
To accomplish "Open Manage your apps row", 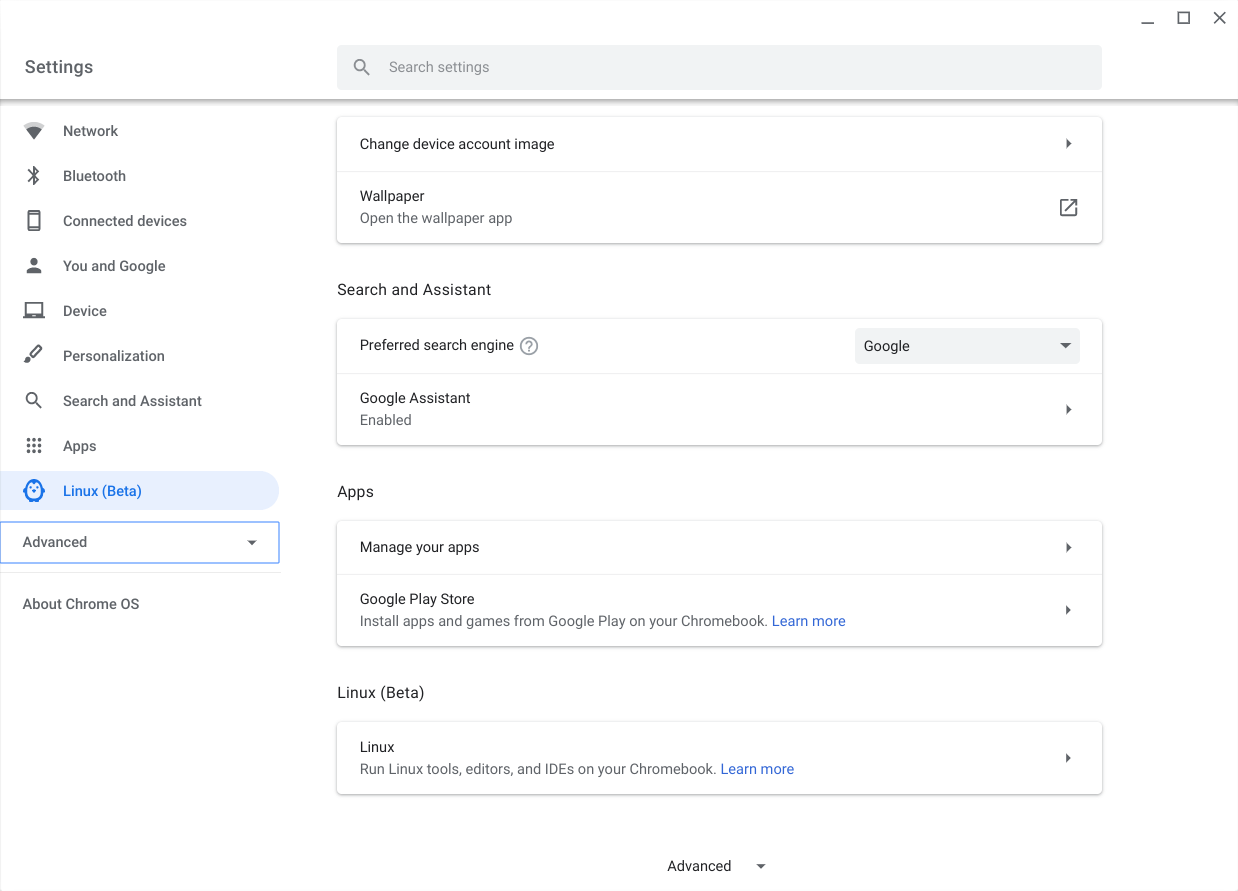I will point(719,547).
